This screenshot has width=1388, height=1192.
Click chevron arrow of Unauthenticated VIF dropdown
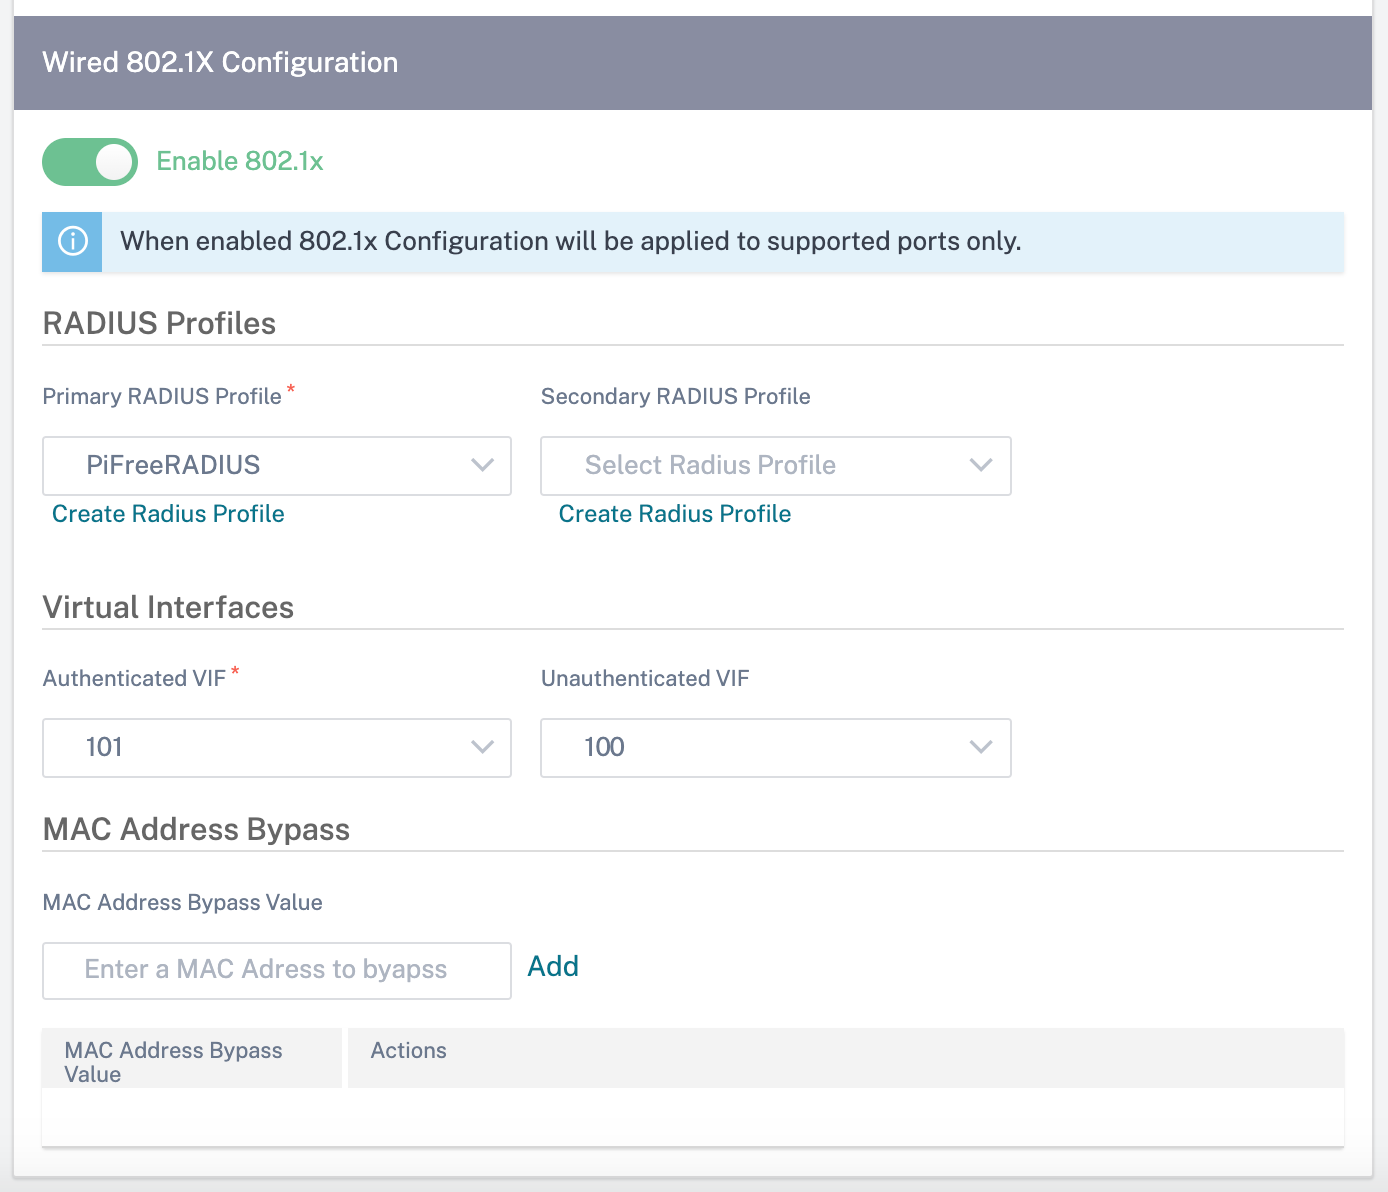click(x=981, y=747)
